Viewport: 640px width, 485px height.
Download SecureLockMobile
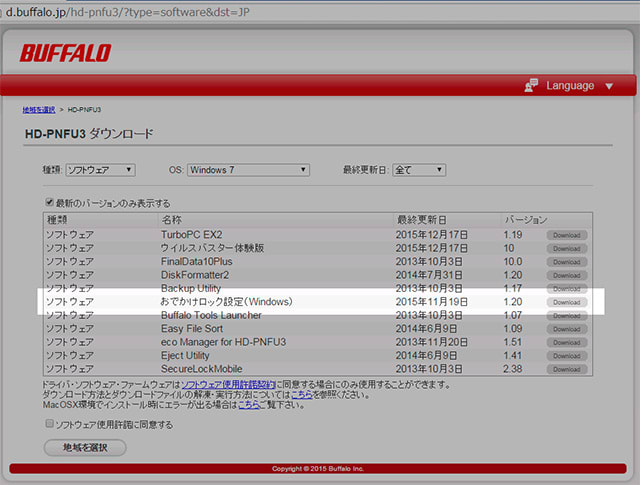tap(567, 369)
